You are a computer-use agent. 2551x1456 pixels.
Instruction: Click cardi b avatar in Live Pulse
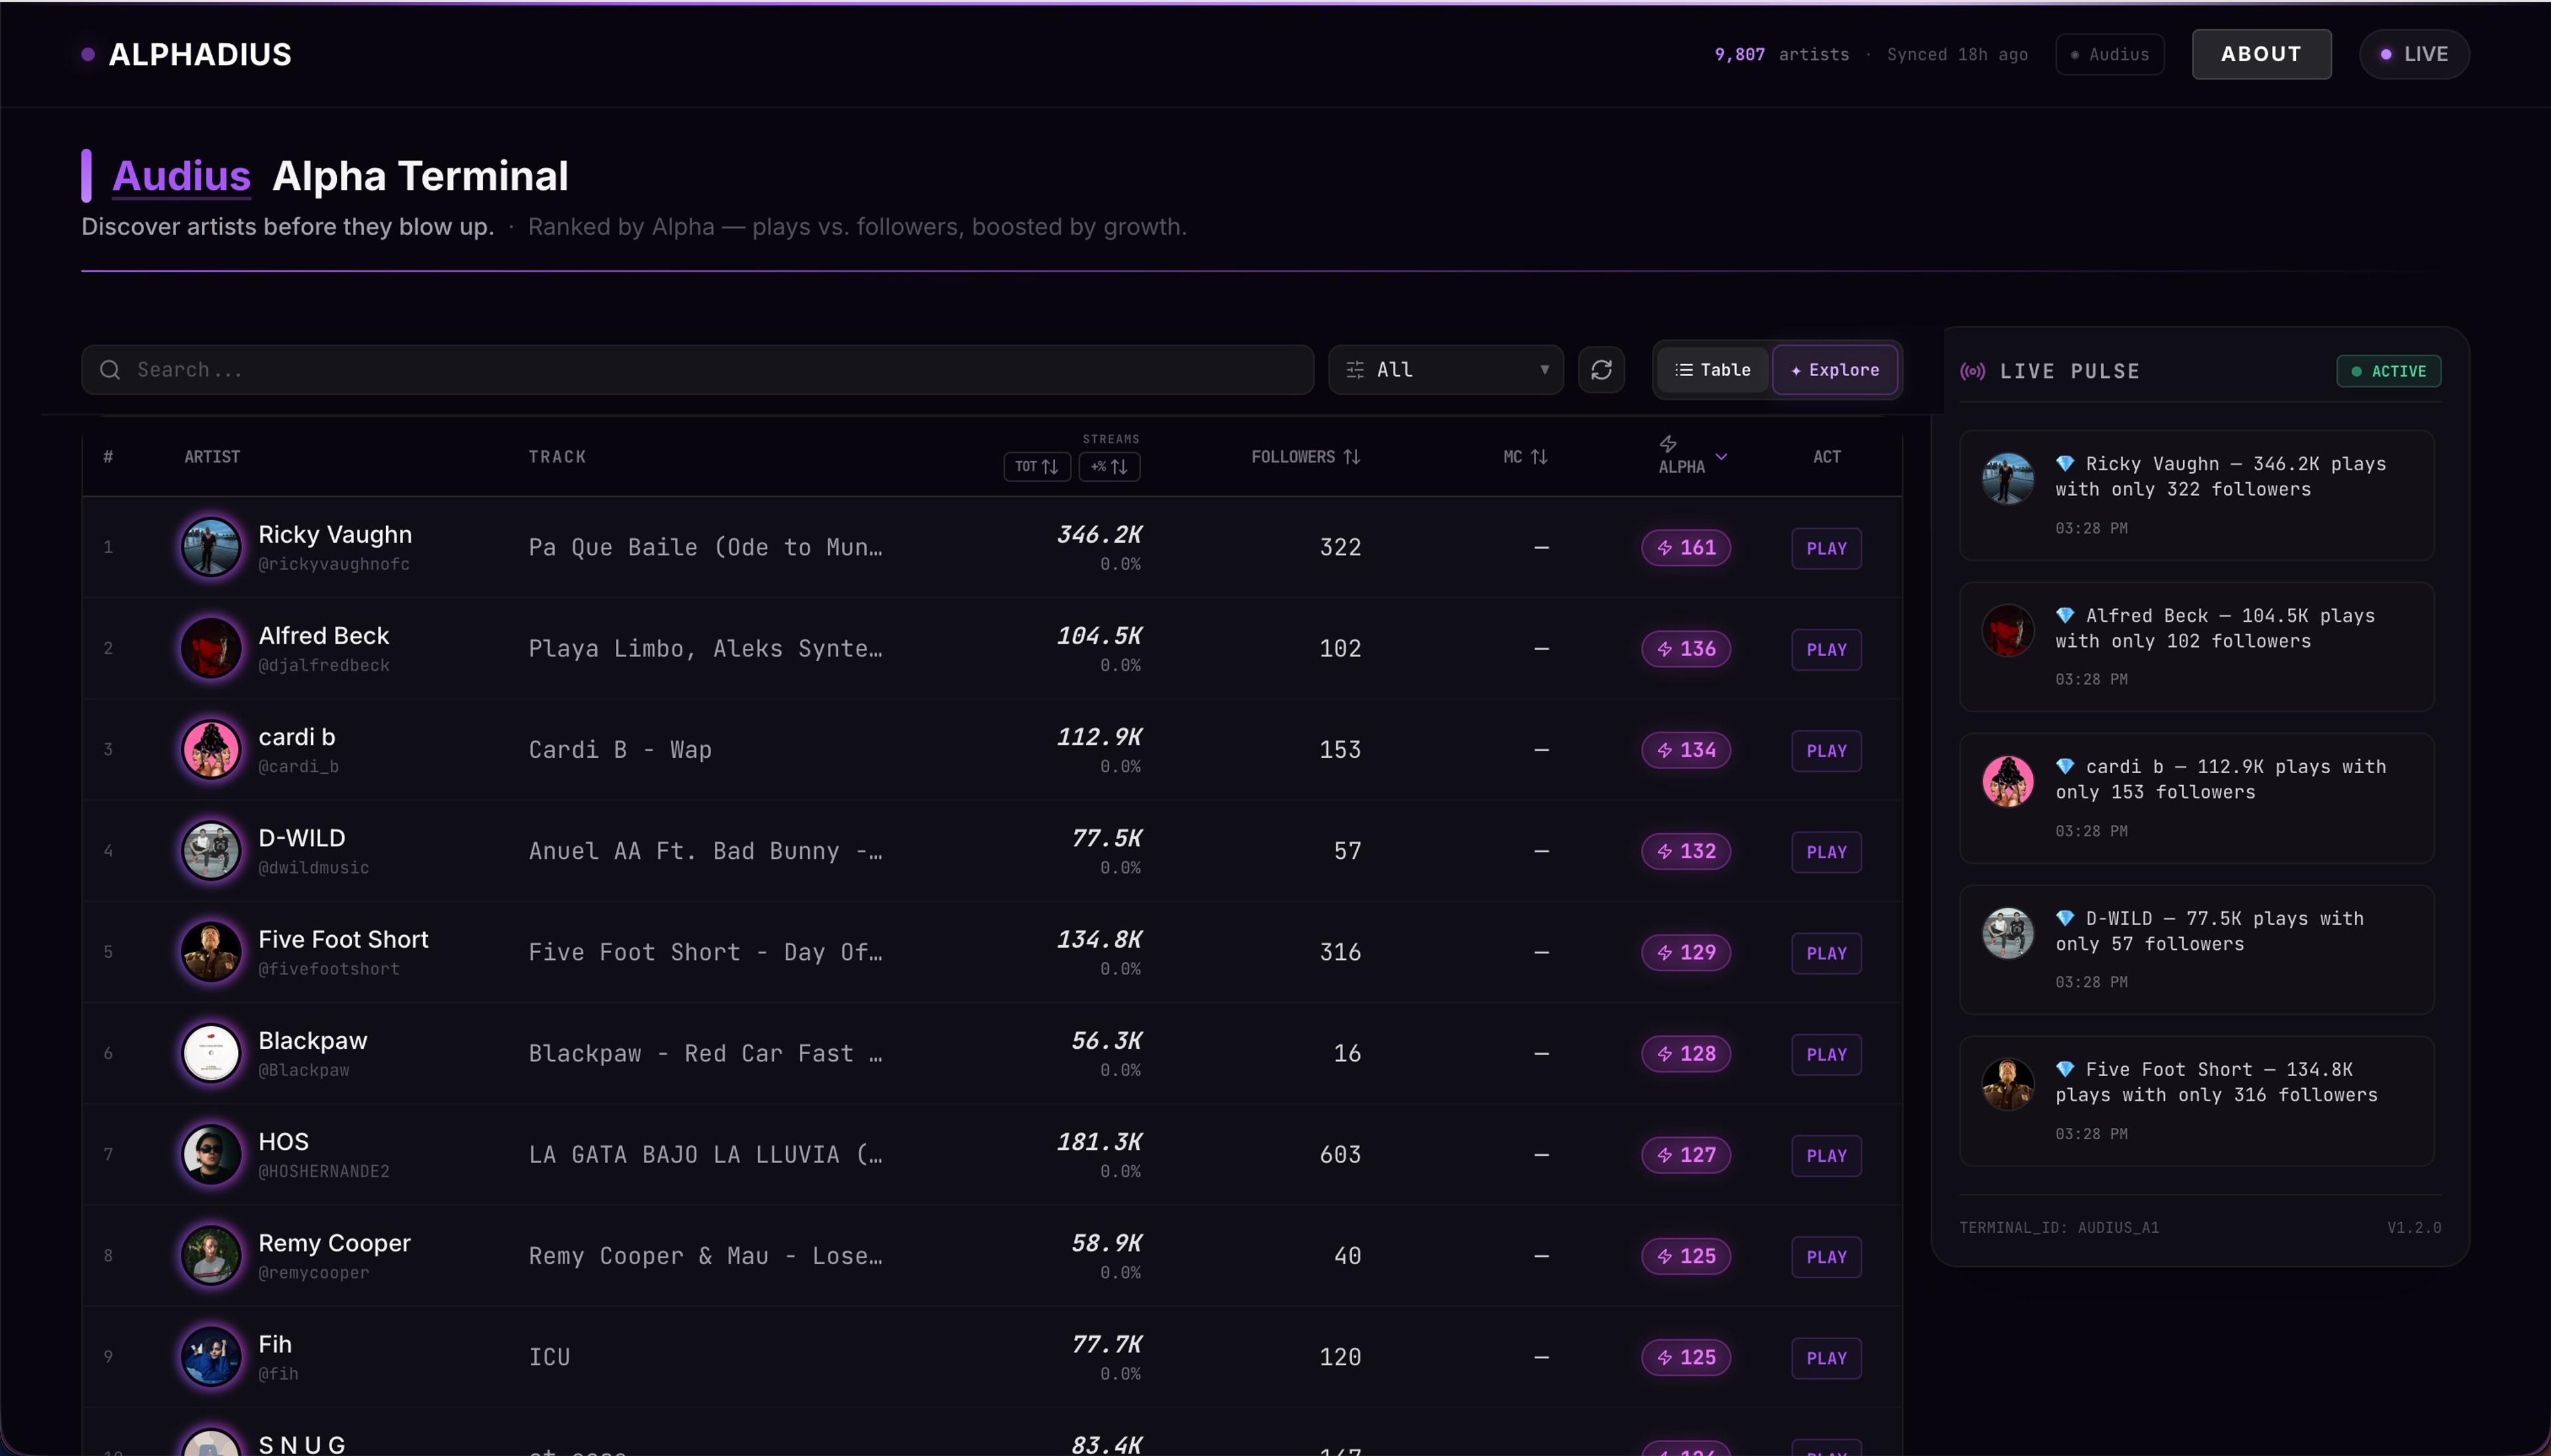click(2007, 781)
